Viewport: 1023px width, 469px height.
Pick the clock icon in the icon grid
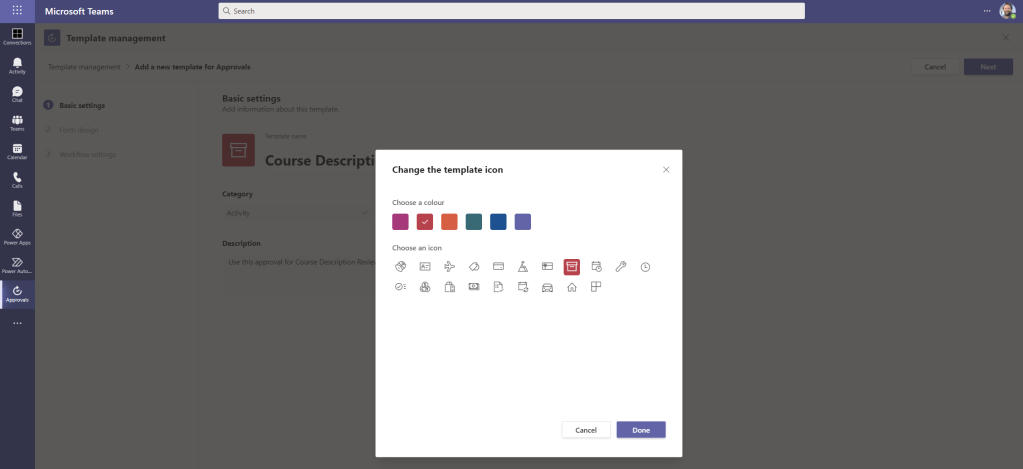pyautogui.click(x=645, y=266)
